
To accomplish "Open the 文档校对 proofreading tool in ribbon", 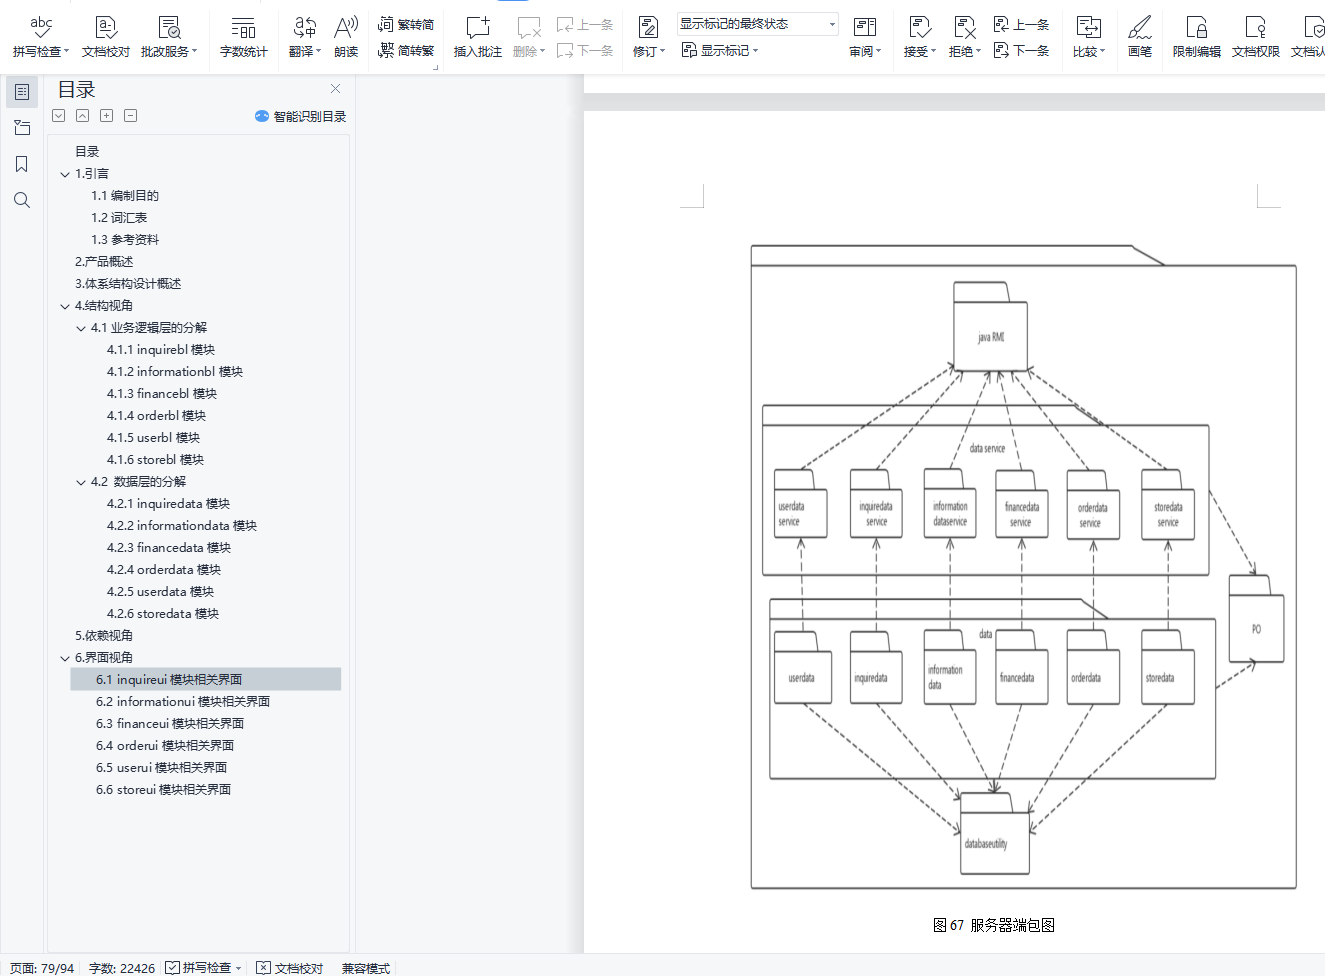I will [x=106, y=36].
